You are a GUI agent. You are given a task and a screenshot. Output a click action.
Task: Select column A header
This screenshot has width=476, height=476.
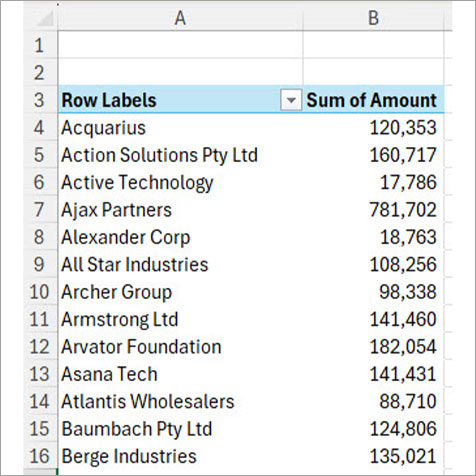(180, 18)
